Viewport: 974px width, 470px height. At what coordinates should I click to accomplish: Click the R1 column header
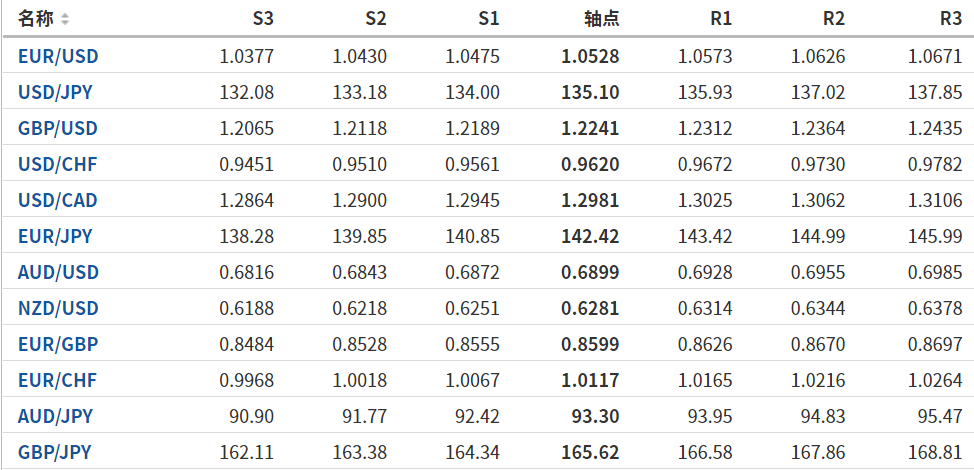point(721,19)
